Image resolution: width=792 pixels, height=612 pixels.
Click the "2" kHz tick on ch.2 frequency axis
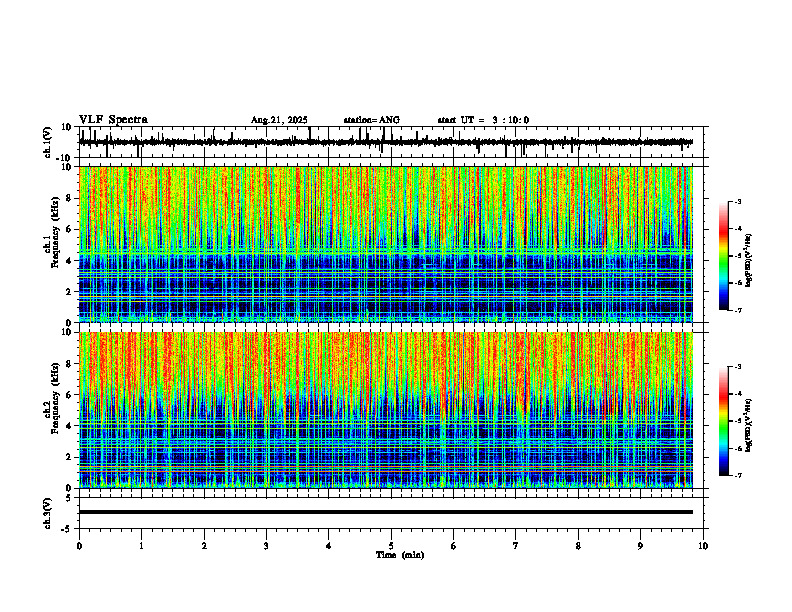click(x=69, y=457)
